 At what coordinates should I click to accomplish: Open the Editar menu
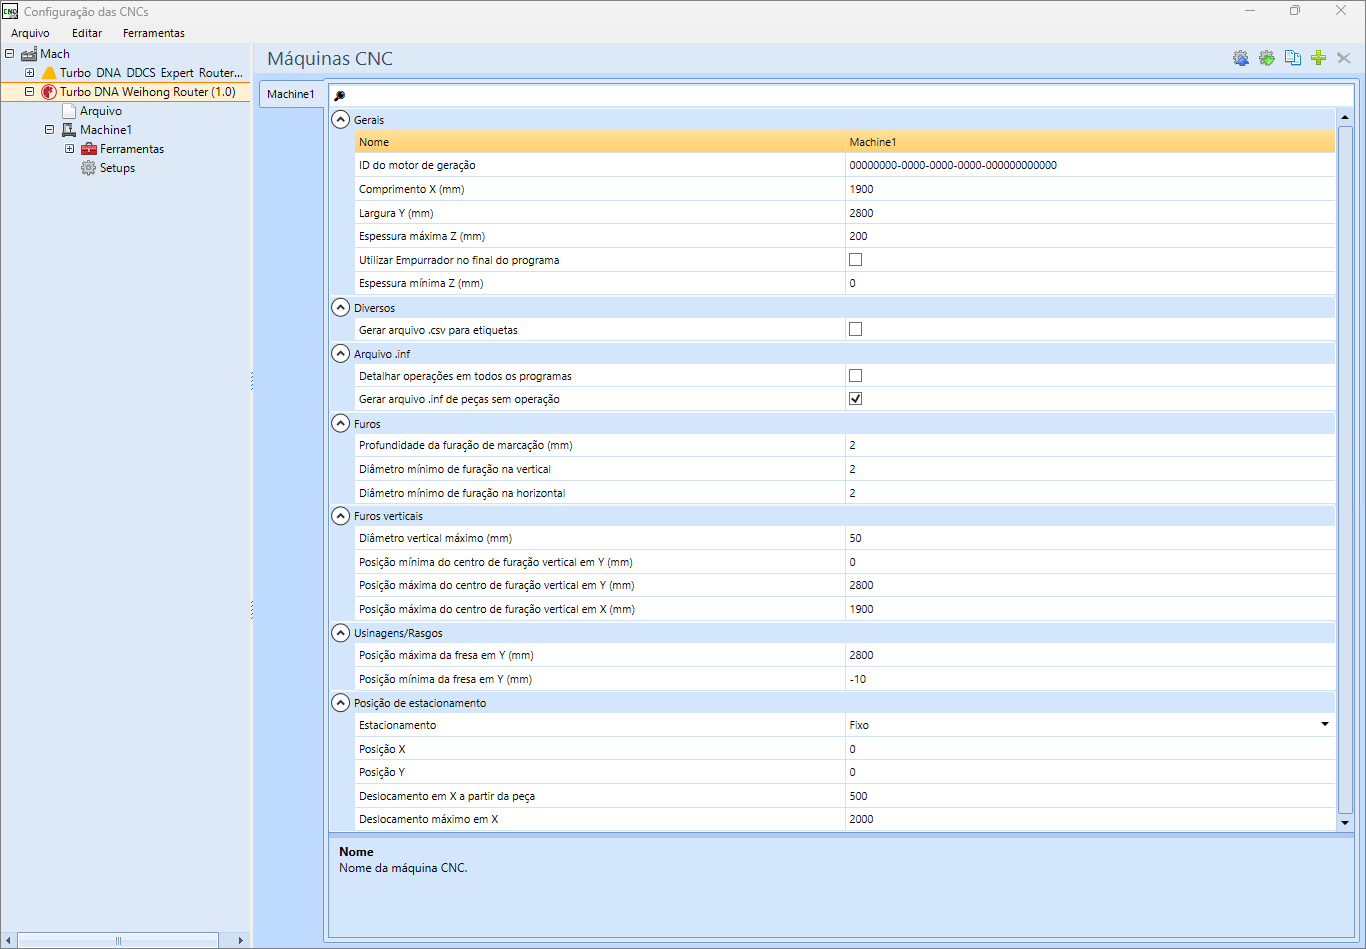[87, 33]
